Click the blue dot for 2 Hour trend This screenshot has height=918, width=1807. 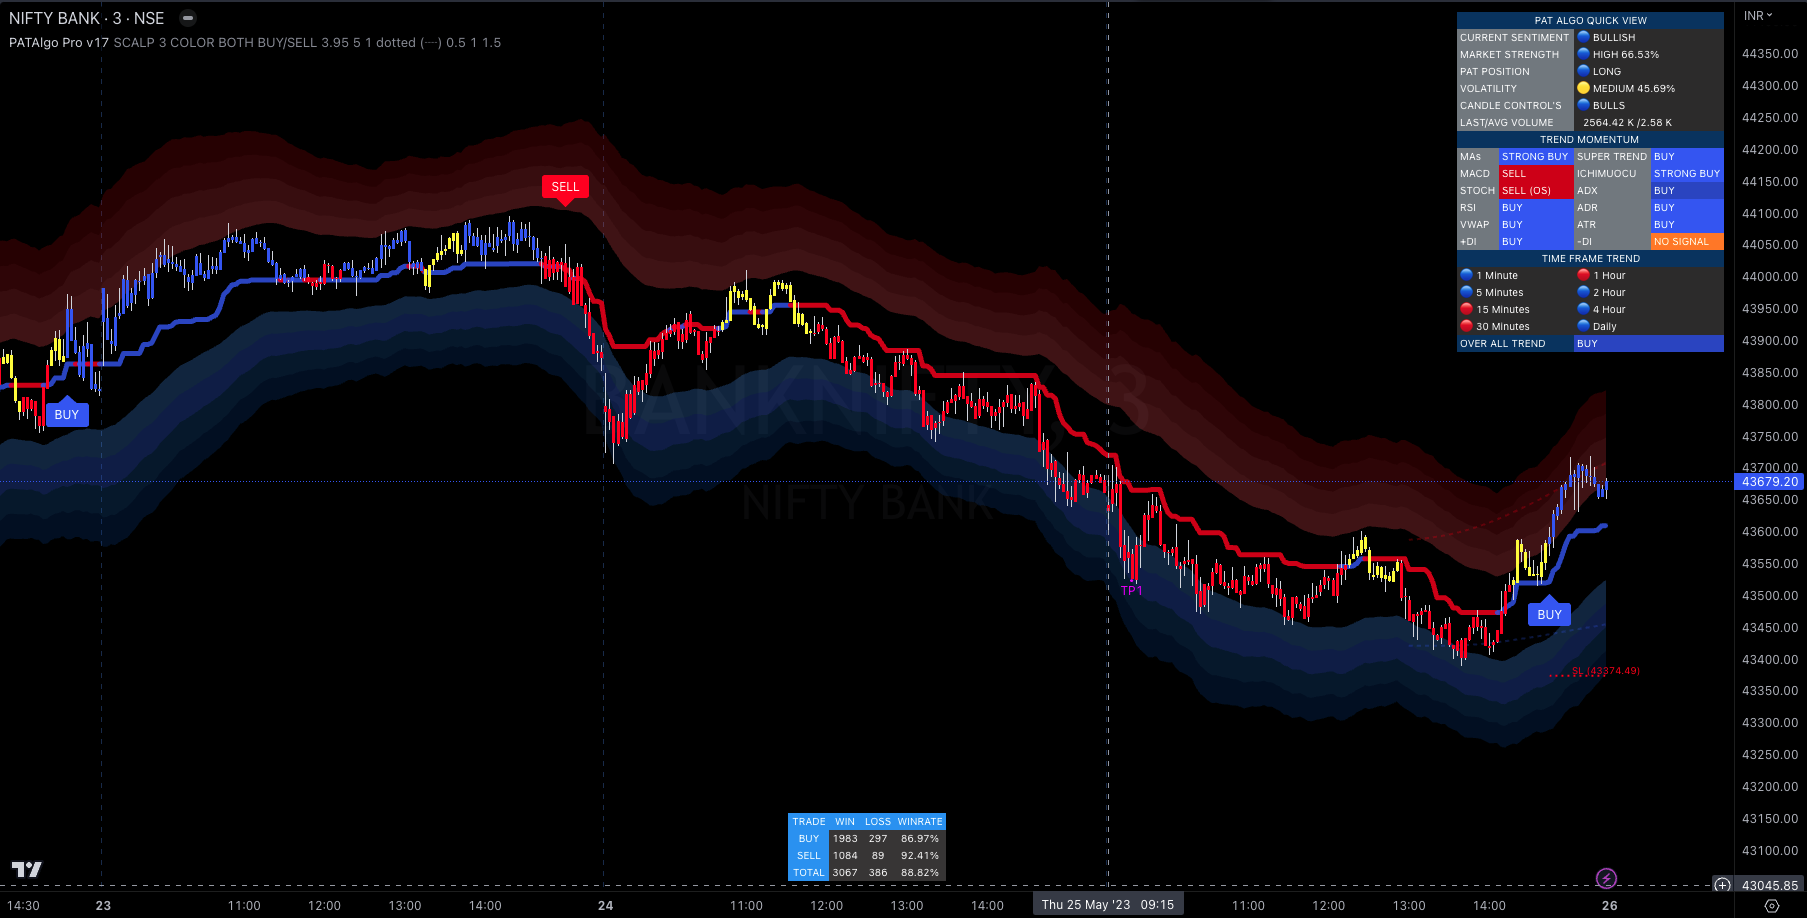tap(1584, 292)
